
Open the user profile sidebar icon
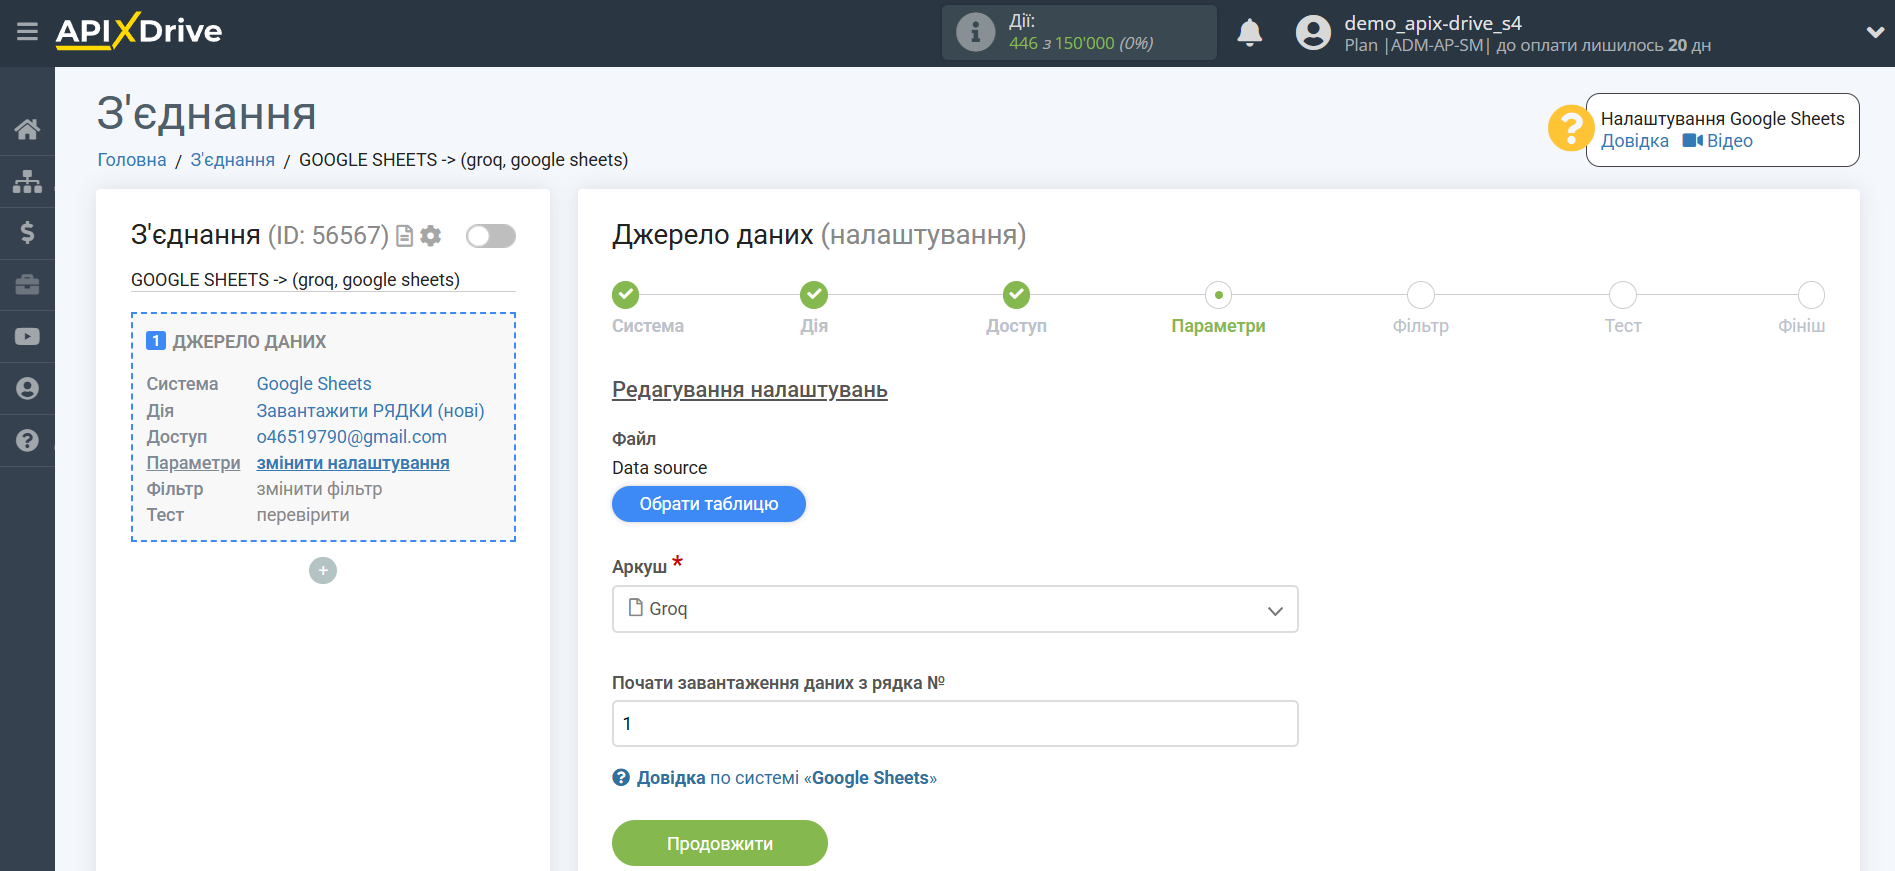point(27,389)
